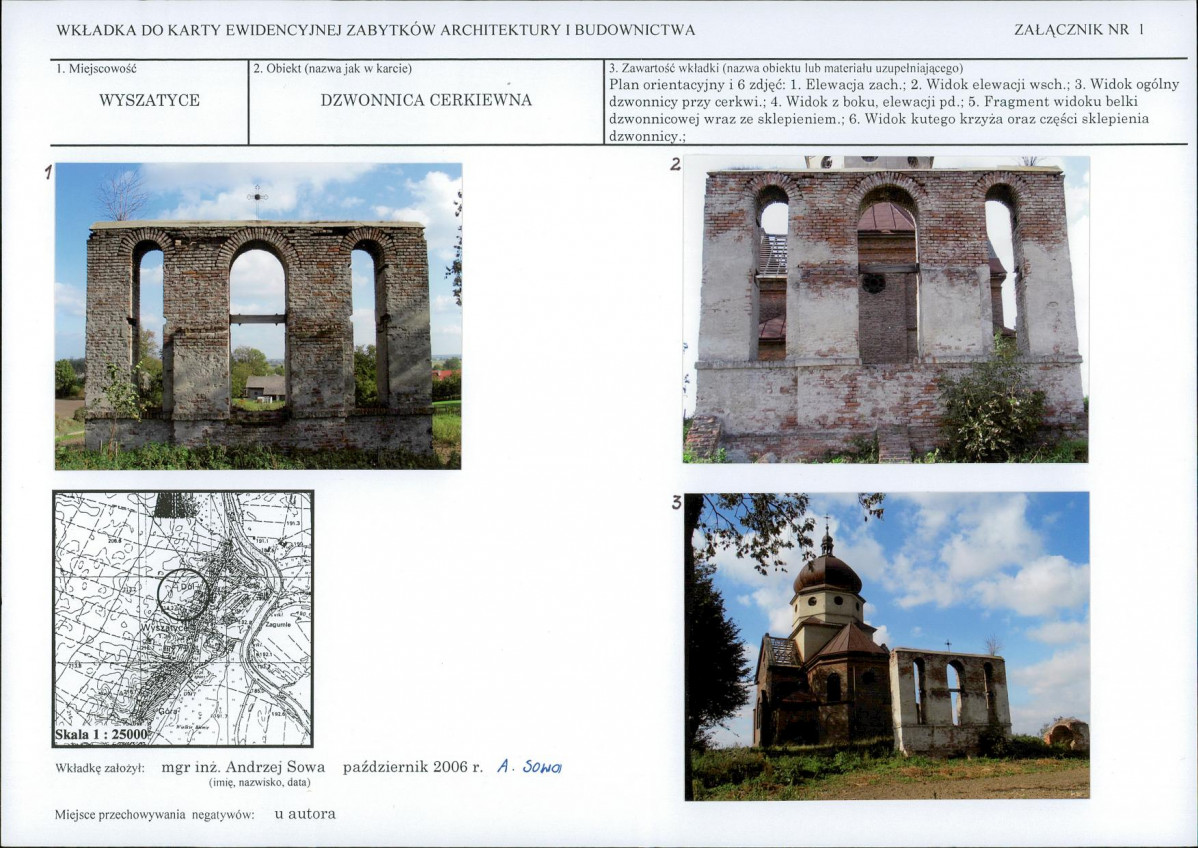Click the handwritten blue "A. Sowa" signature

[x=530, y=767]
